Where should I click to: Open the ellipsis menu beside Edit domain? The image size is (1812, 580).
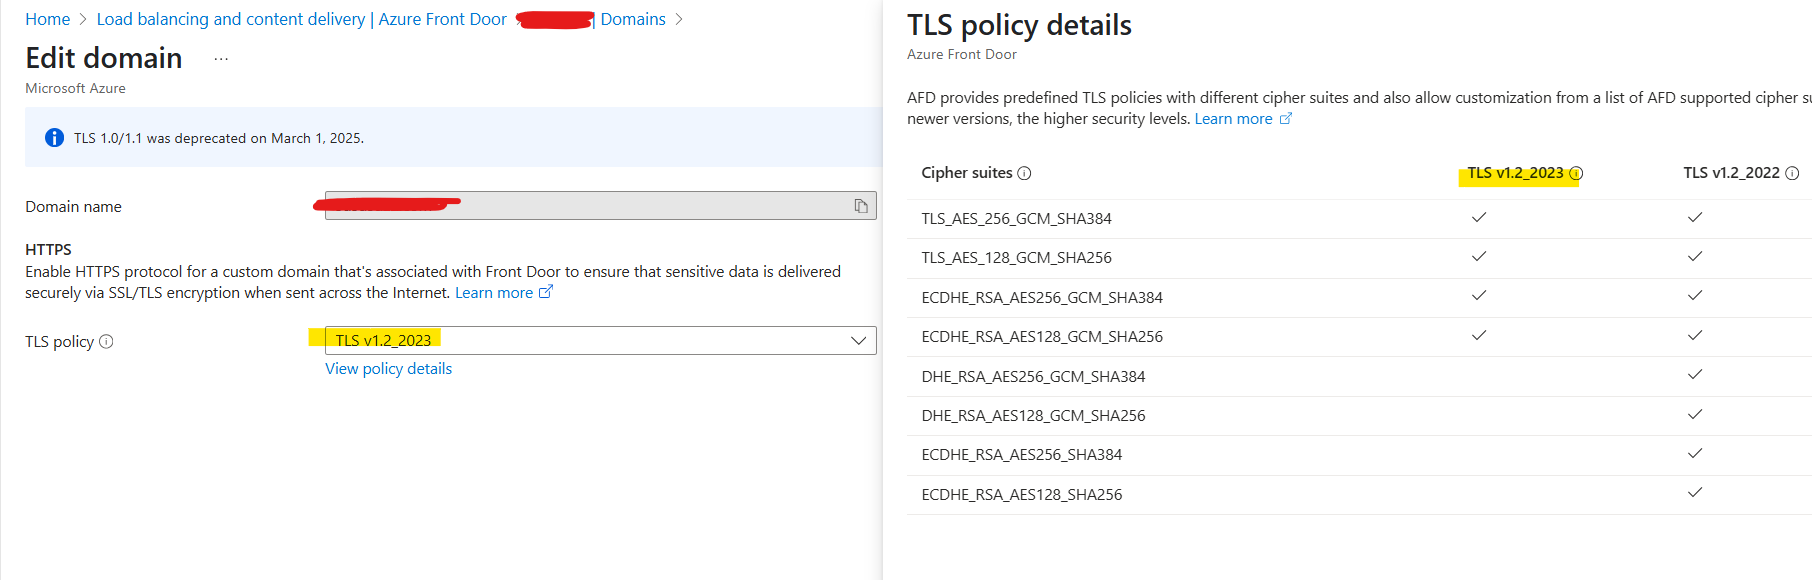pos(221,59)
